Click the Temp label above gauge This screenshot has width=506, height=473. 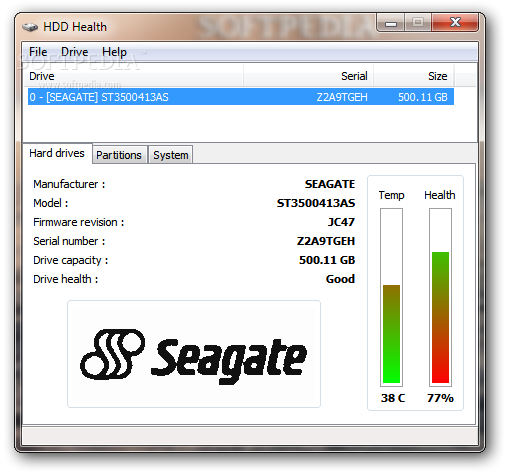click(391, 195)
